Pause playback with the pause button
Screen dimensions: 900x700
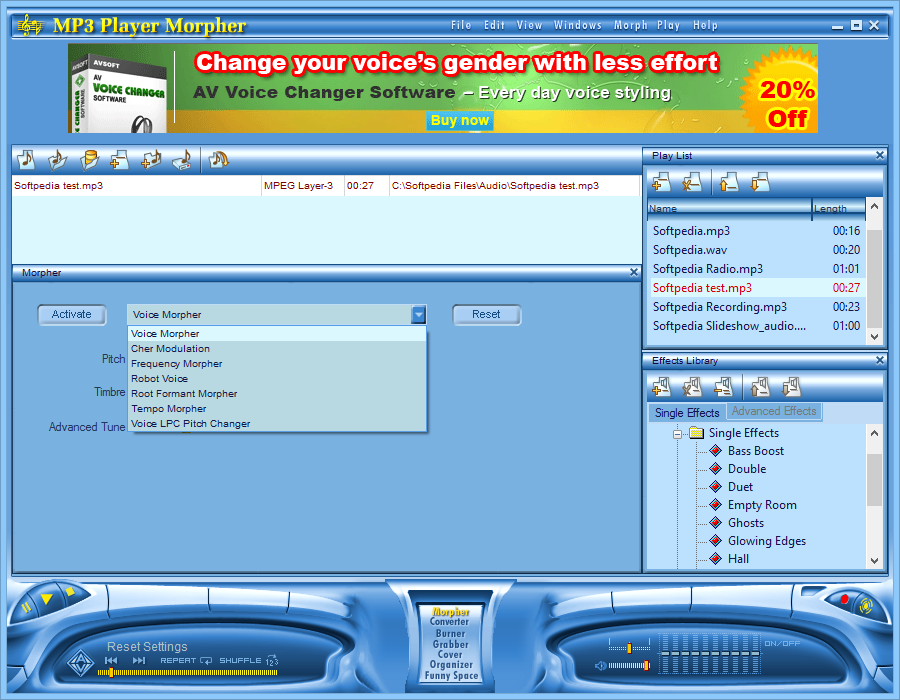pos(25,608)
